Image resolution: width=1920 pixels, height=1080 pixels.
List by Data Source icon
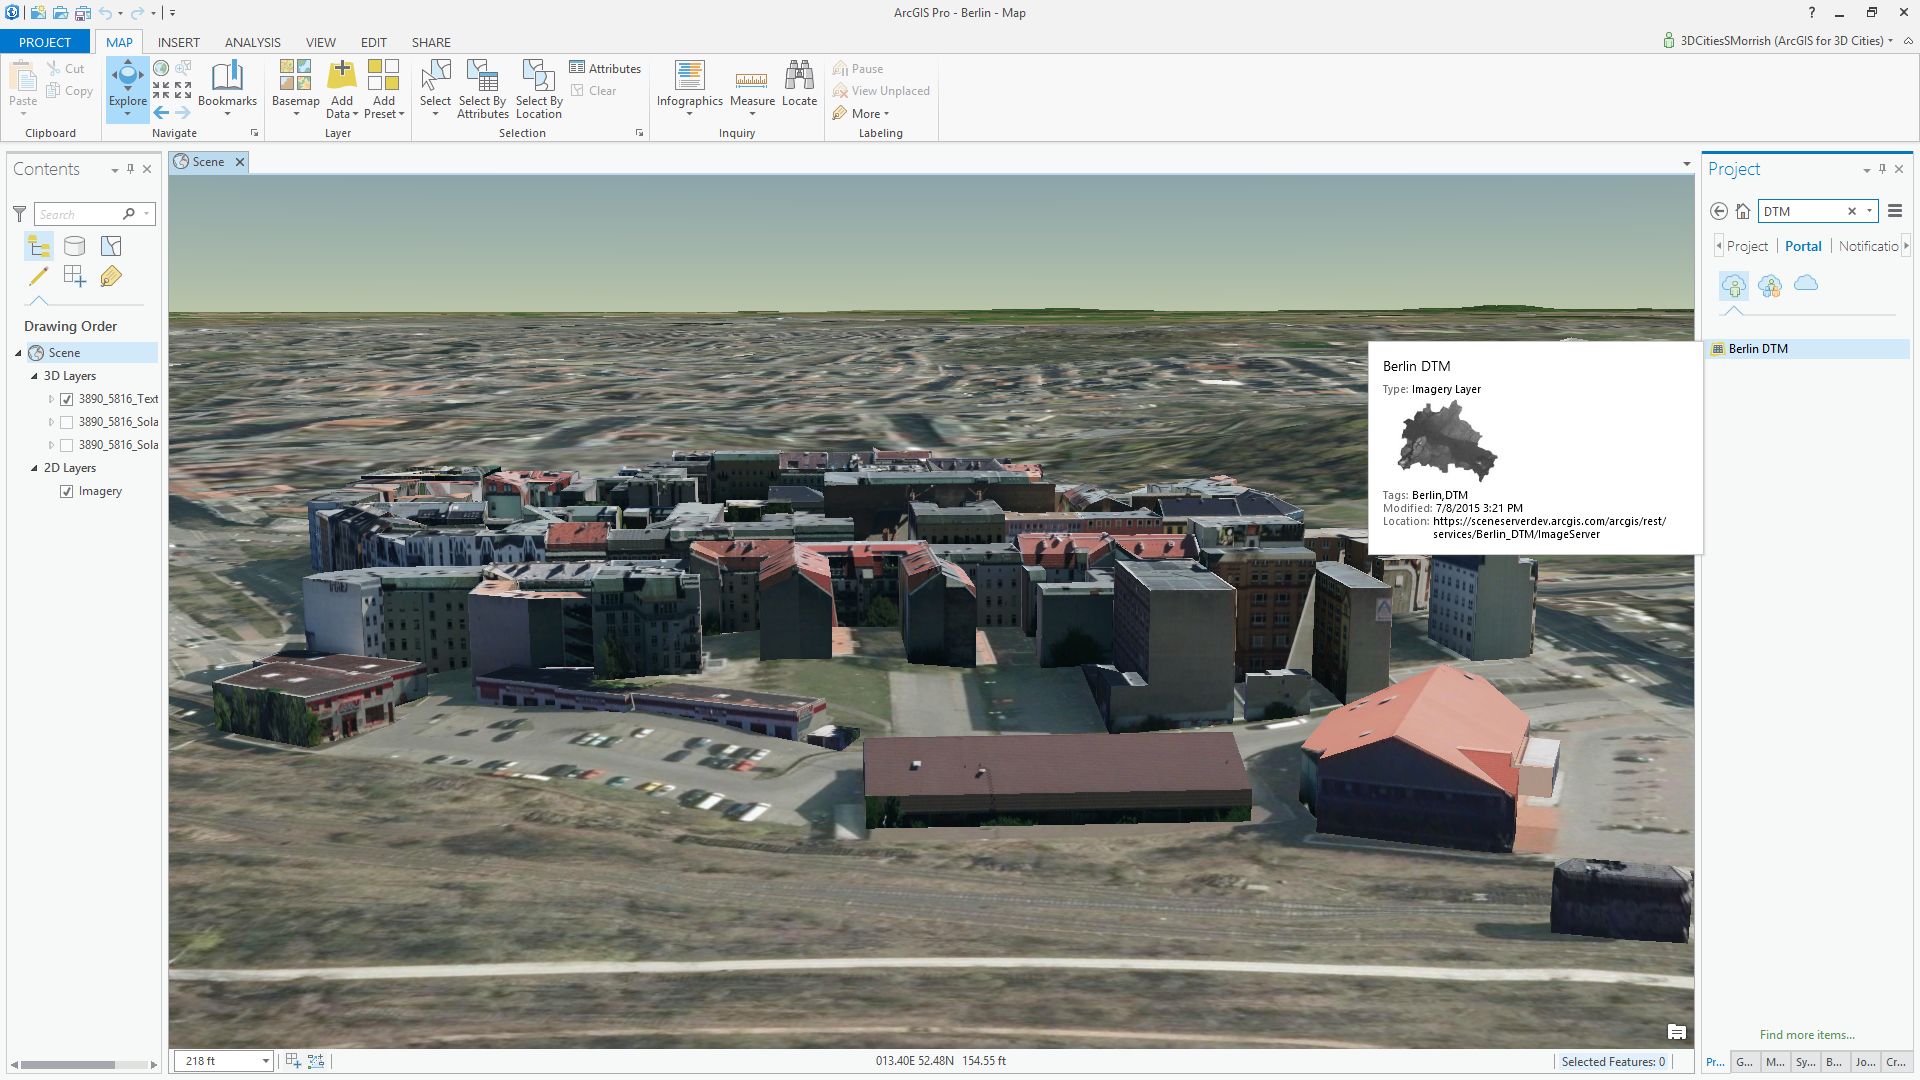pyautogui.click(x=75, y=246)
